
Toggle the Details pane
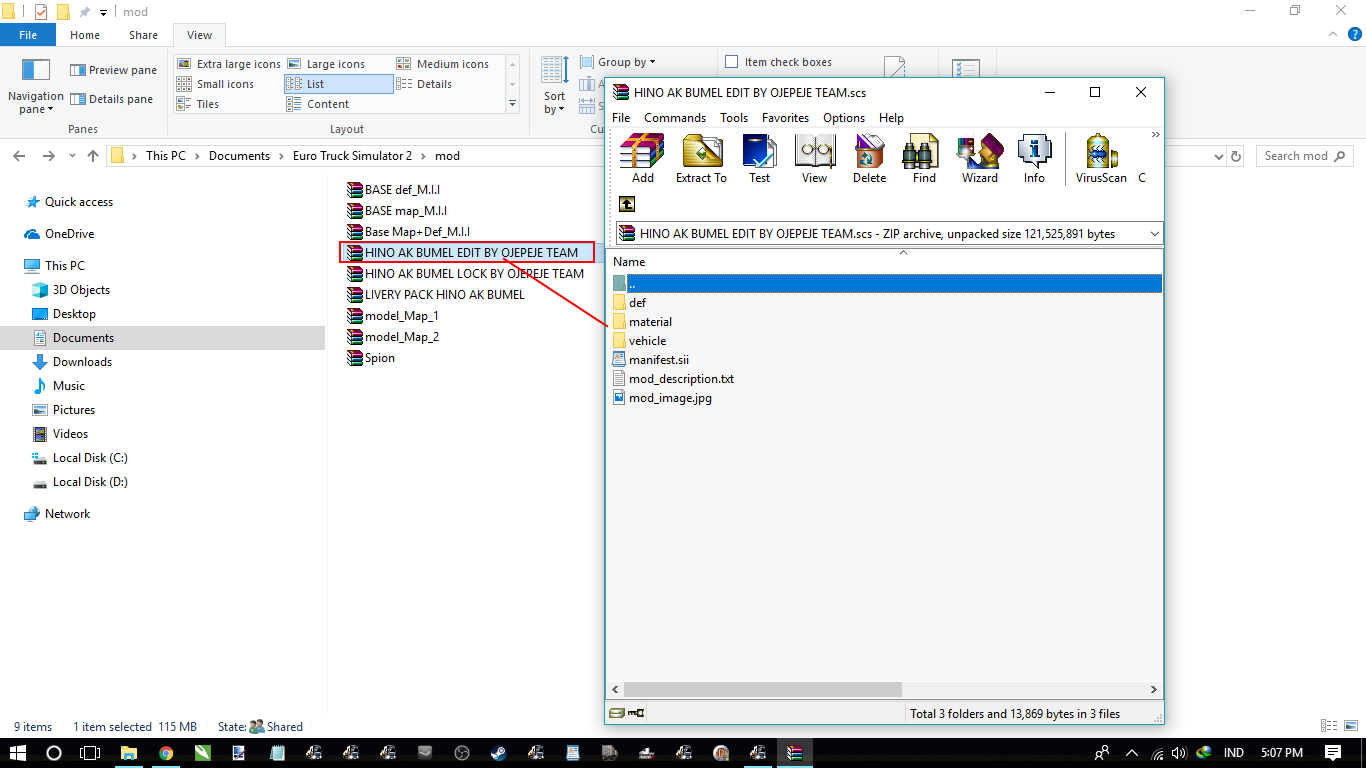[x=111, y=99]
